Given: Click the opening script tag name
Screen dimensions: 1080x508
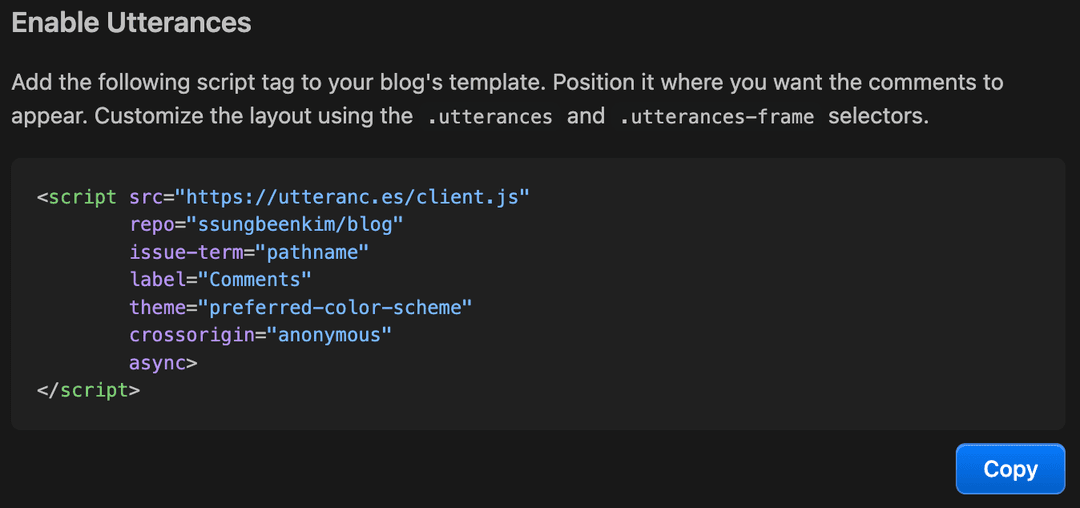Looking at the screenshot, I should coord(82,197).
